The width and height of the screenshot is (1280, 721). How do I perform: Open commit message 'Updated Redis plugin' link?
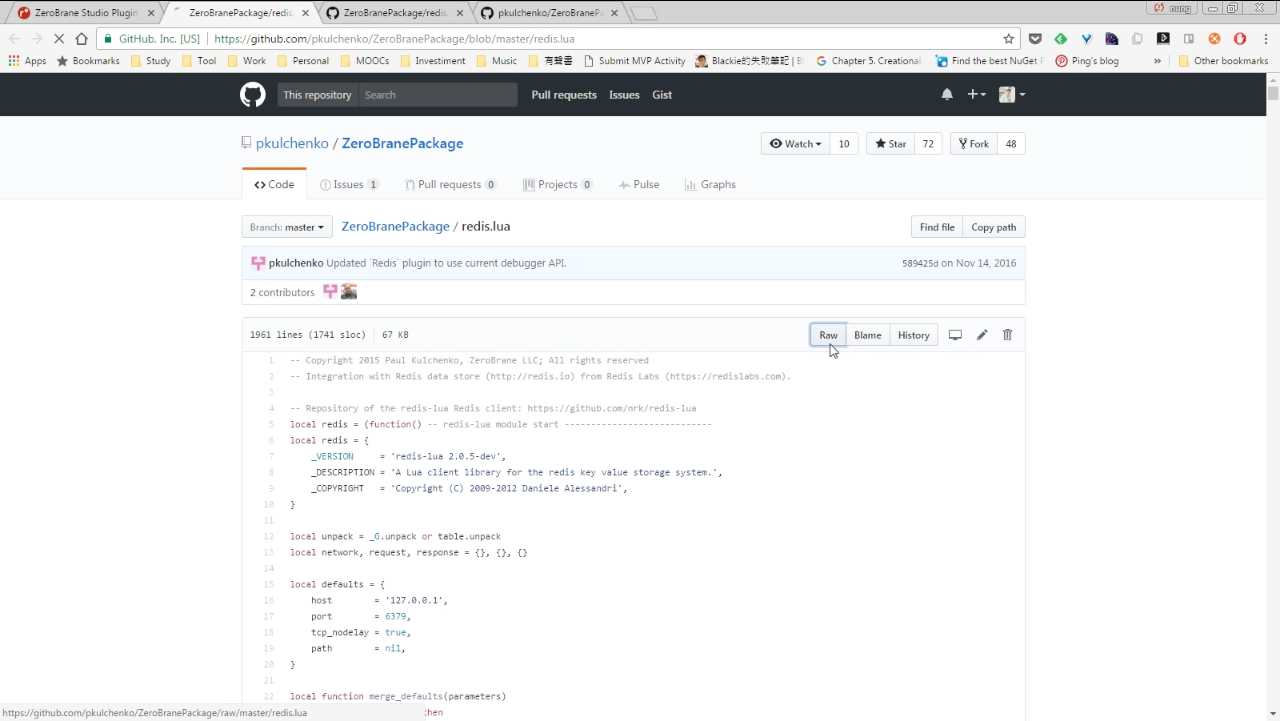tap(446, 263)
